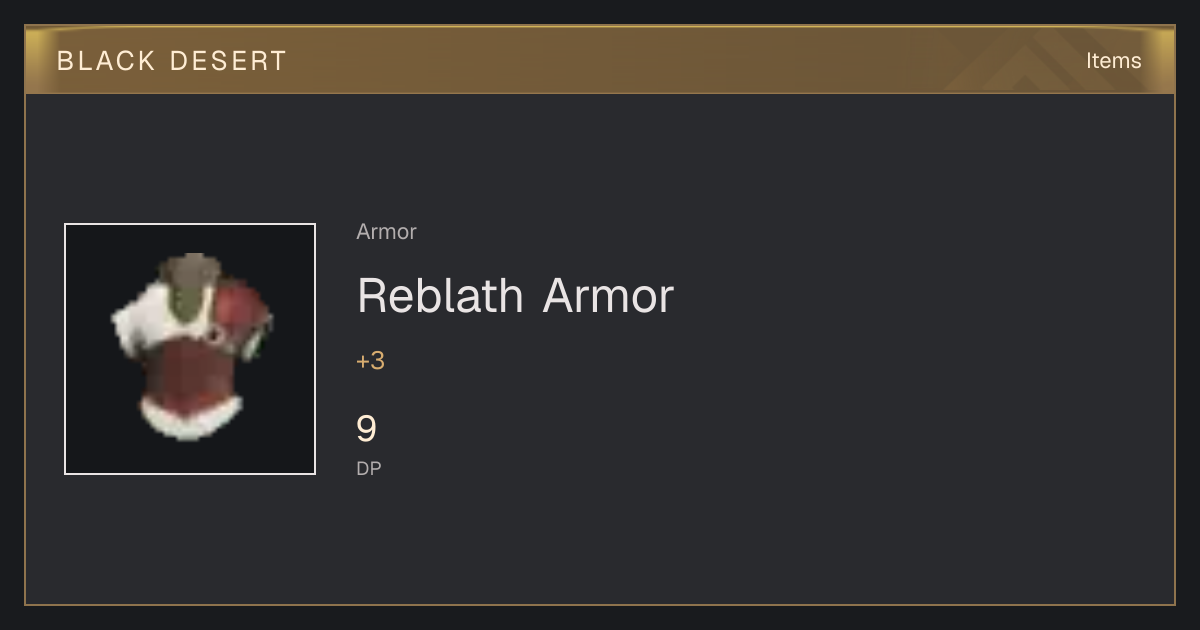Select the Armor category label
This screenshot has height=630, width=1200.
386,232
